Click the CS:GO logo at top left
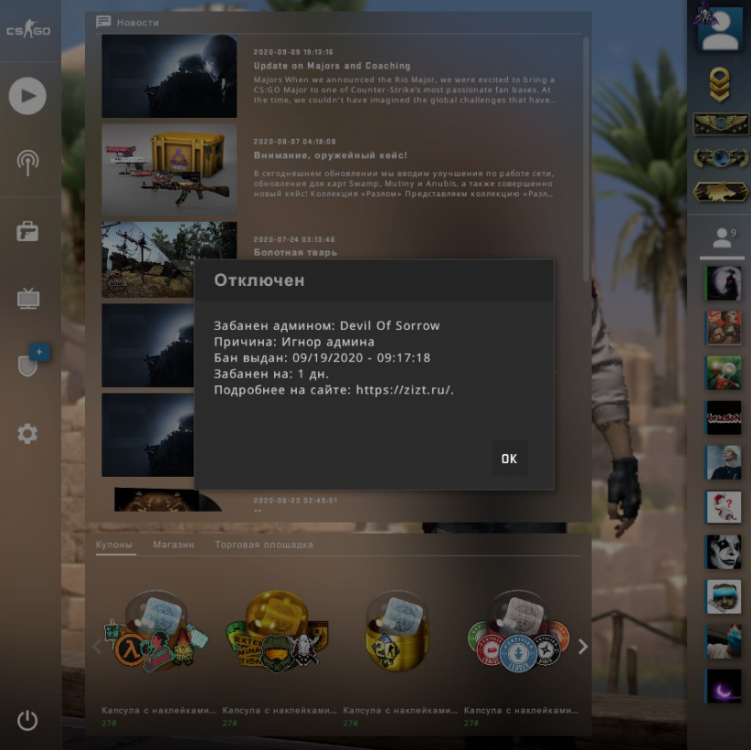 coord(28,30)
